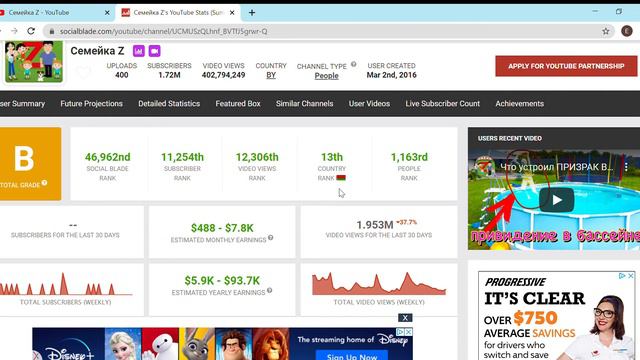Click the 1.72M subscribers count
640x360 pixels.
[x=169, y=75]
